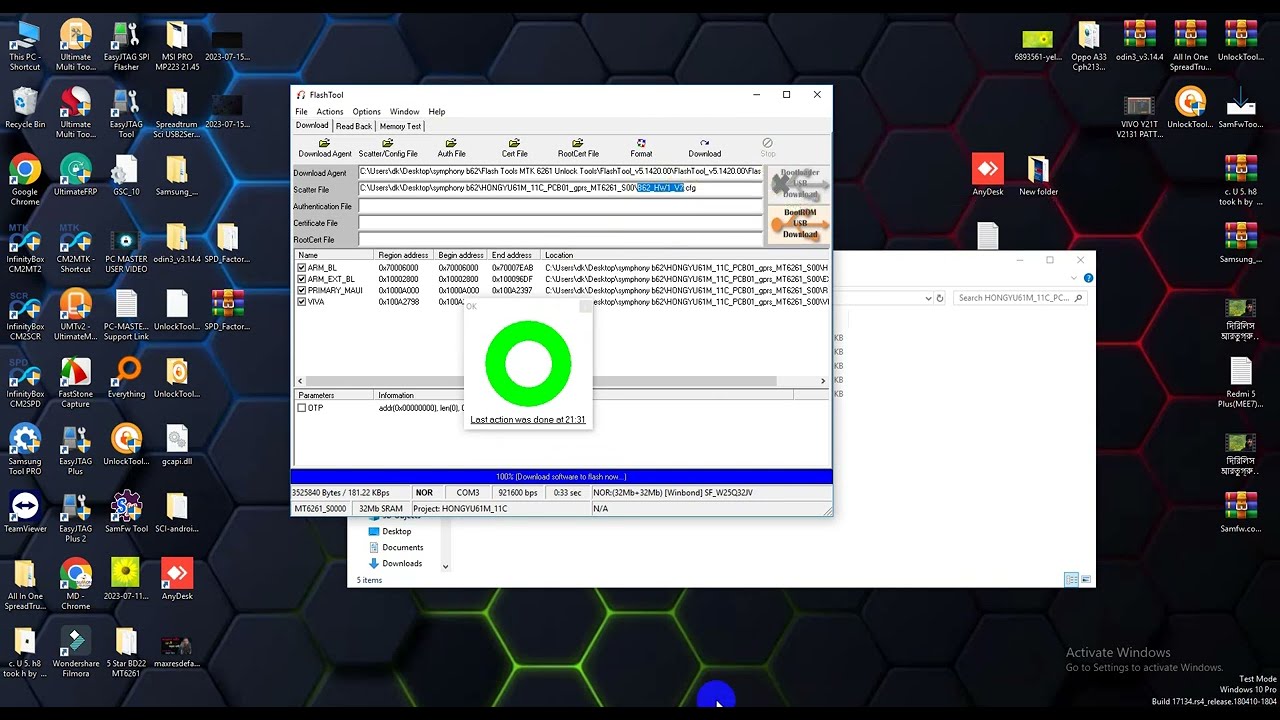Open Google Chrome desktop shortcut

[25, 180]
